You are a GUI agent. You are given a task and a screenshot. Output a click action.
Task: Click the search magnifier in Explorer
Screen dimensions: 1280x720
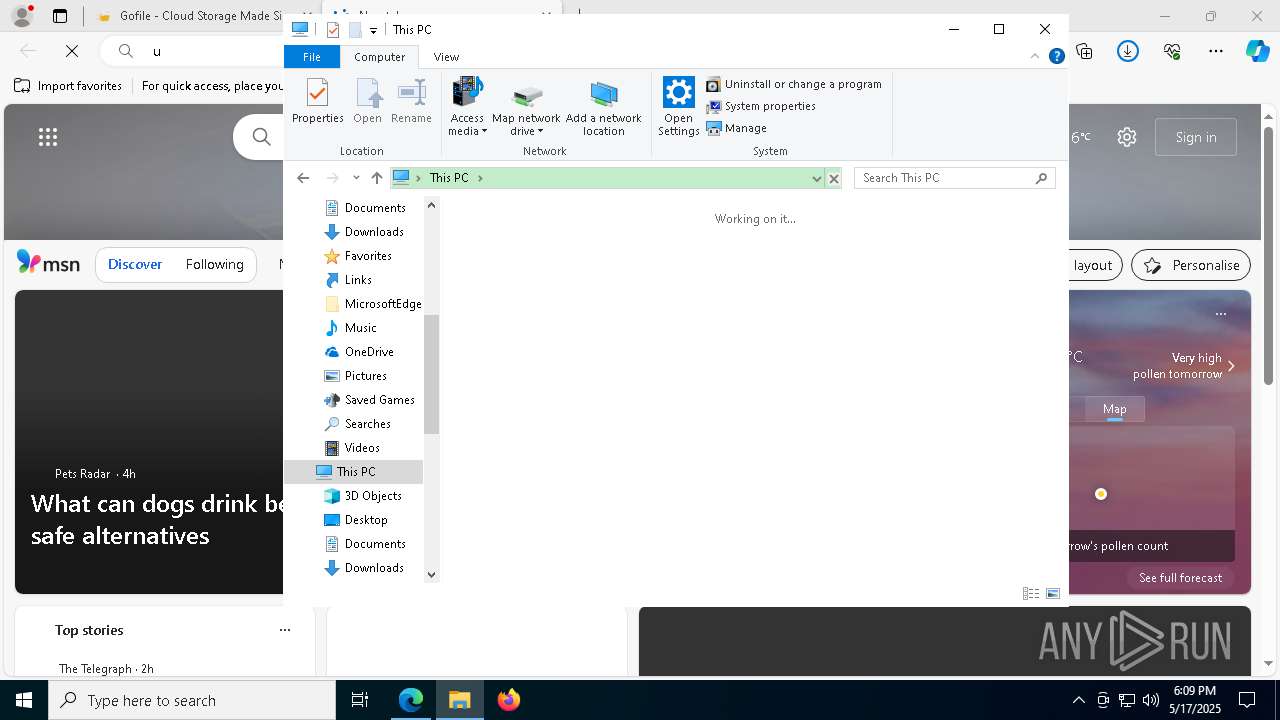(x=1041, y=178)
